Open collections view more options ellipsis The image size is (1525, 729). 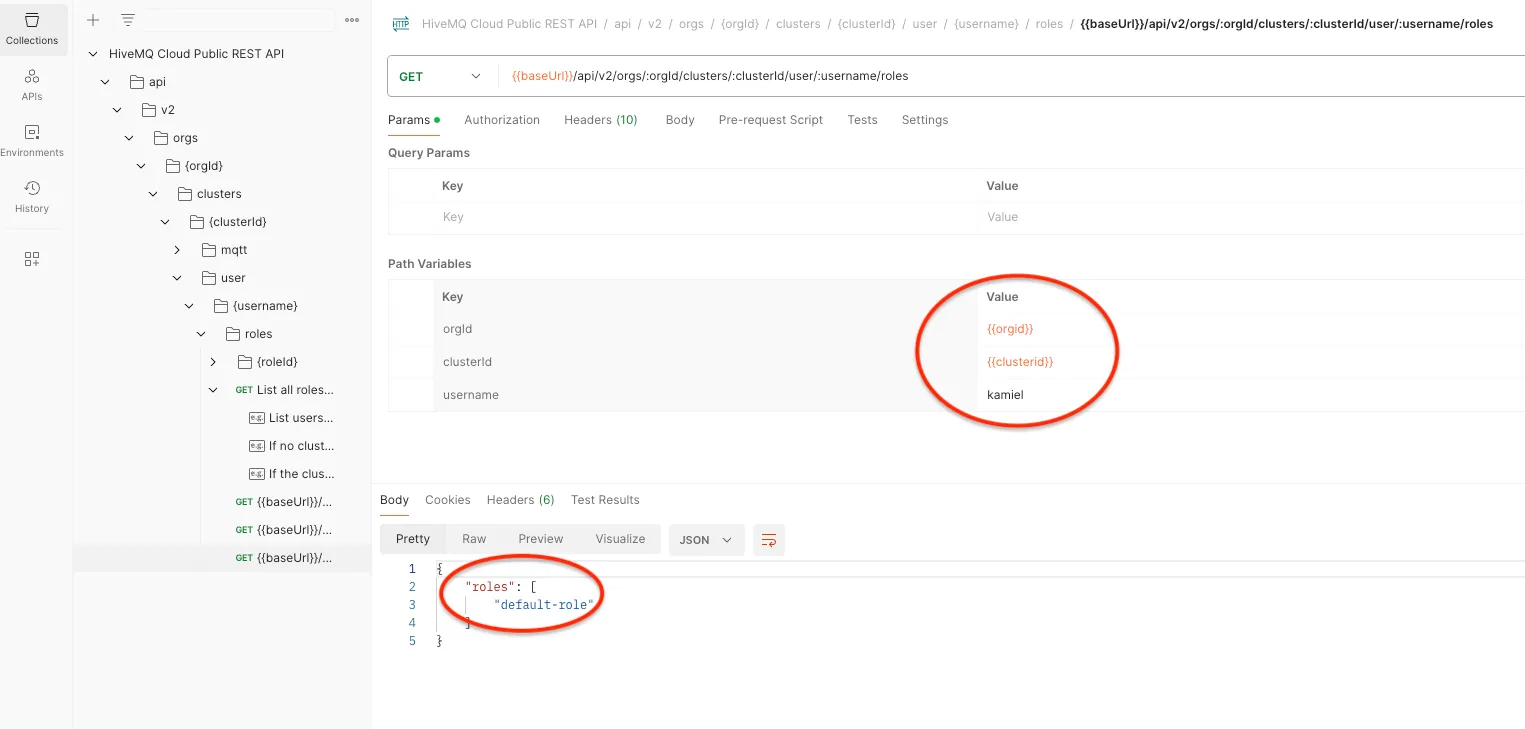pos(352,20)
